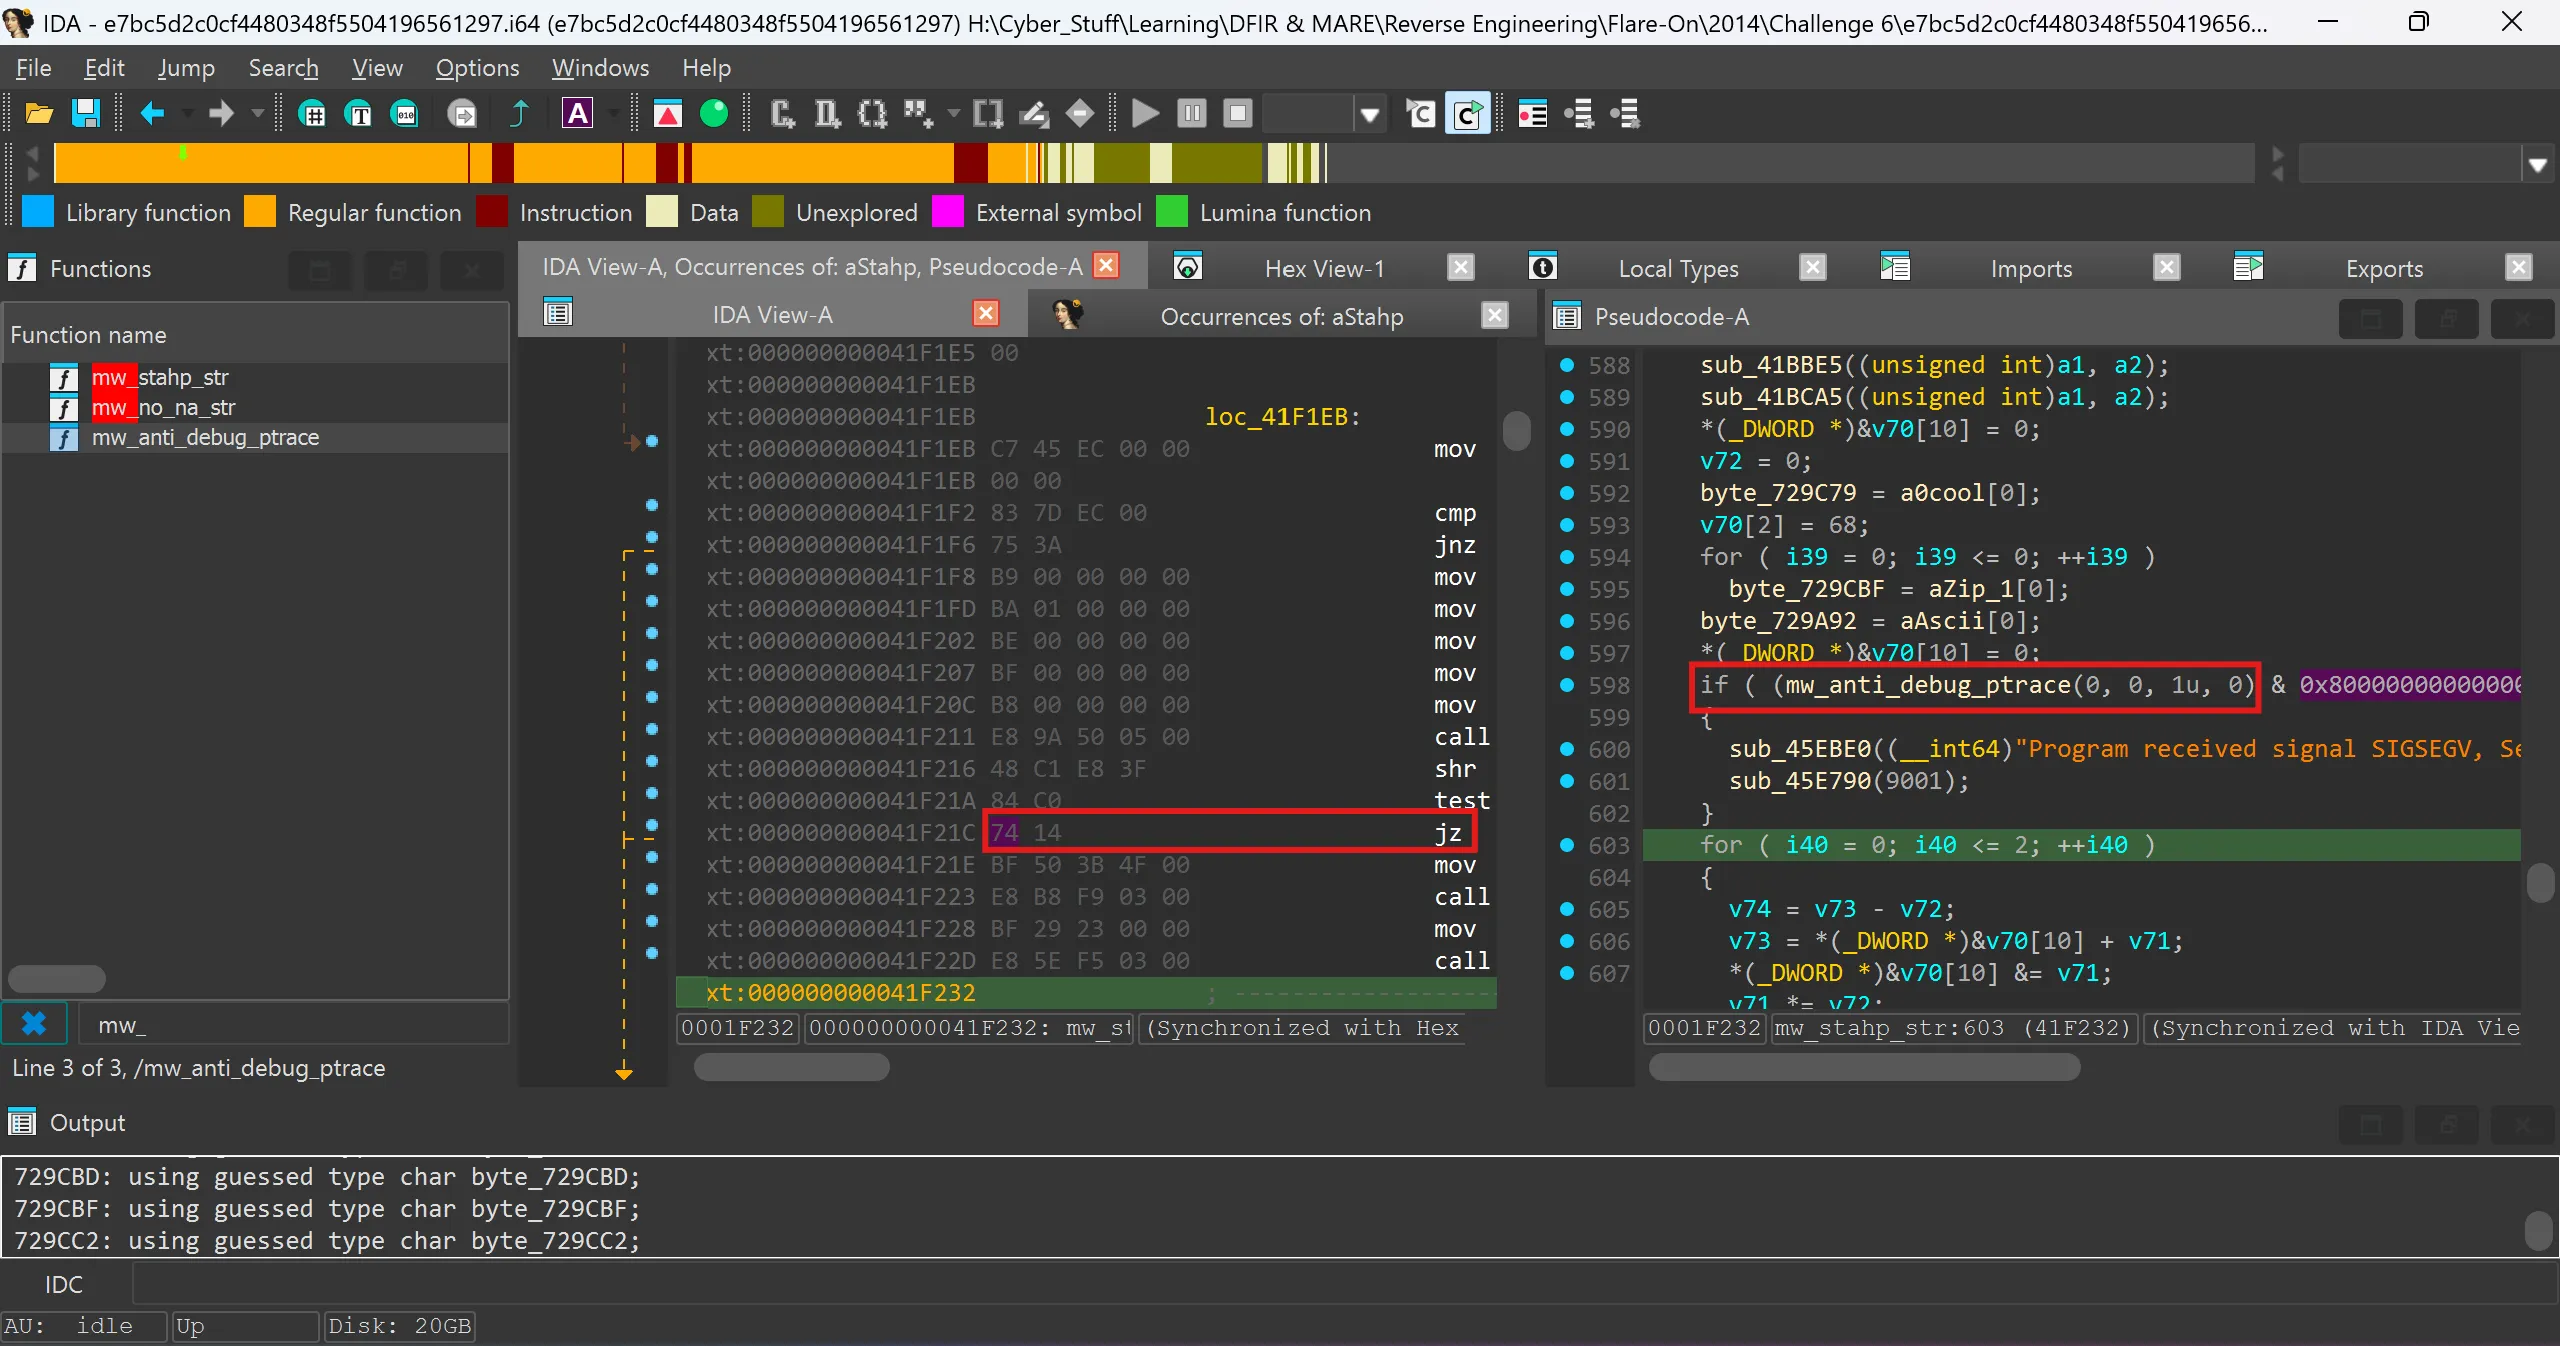Pause the debugger process
Viewport: 2560px width, 1346px height.
click(x=1192, y=114)
